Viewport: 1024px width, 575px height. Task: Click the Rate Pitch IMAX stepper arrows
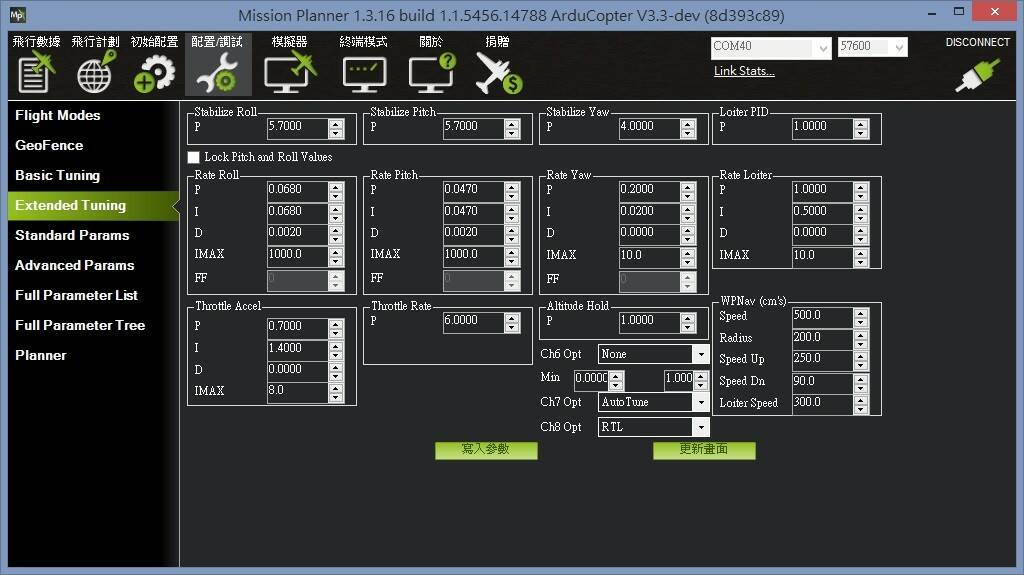[x=512, y=256]
